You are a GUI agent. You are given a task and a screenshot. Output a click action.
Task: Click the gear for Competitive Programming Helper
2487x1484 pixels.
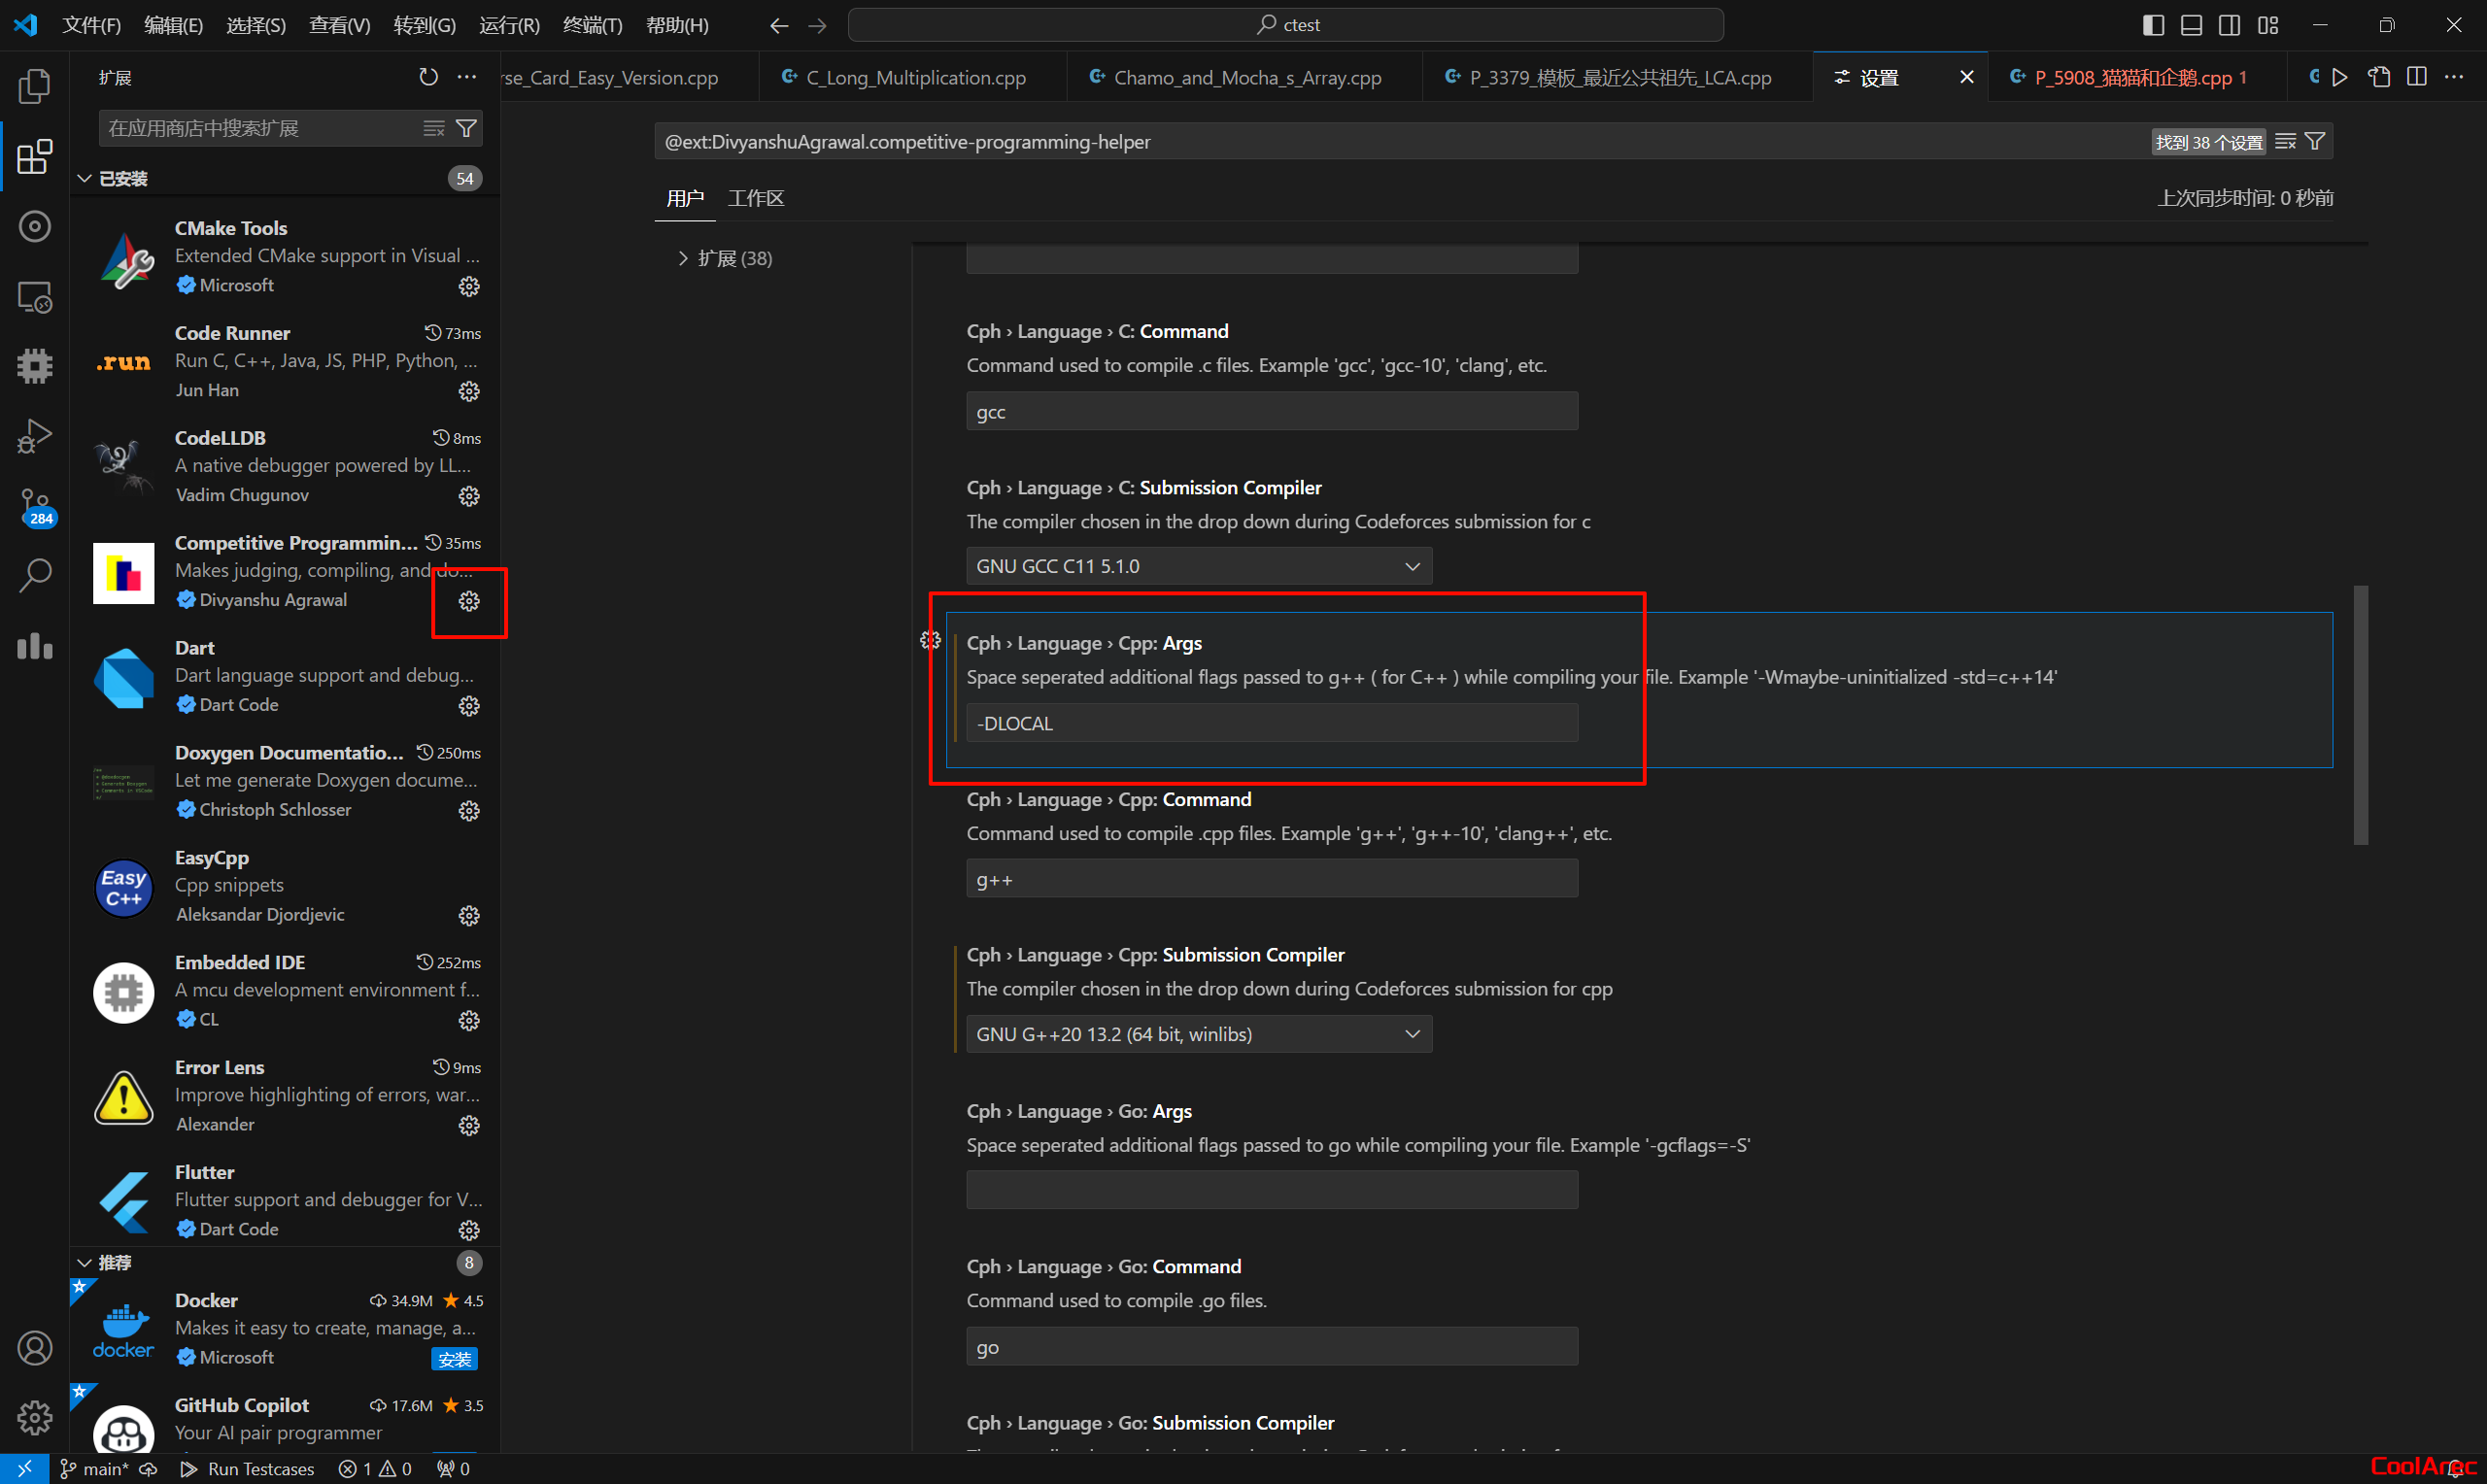pyautogui.click(x=469, y=601)
